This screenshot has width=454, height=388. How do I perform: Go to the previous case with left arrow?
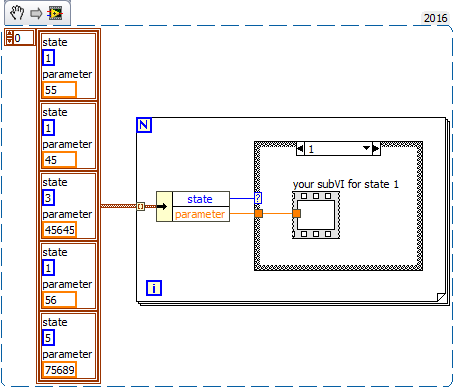[300, 149]
